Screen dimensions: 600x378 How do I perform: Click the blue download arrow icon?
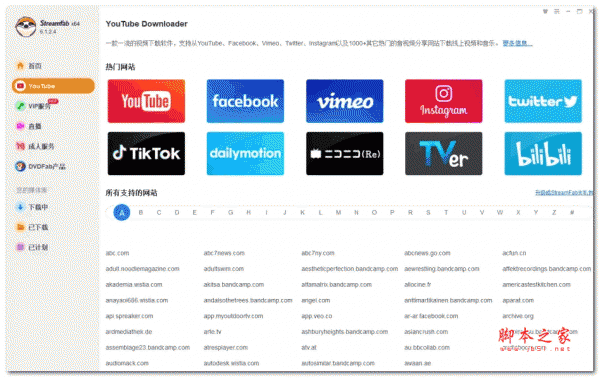pyautogui.click(x=20, y=207)
